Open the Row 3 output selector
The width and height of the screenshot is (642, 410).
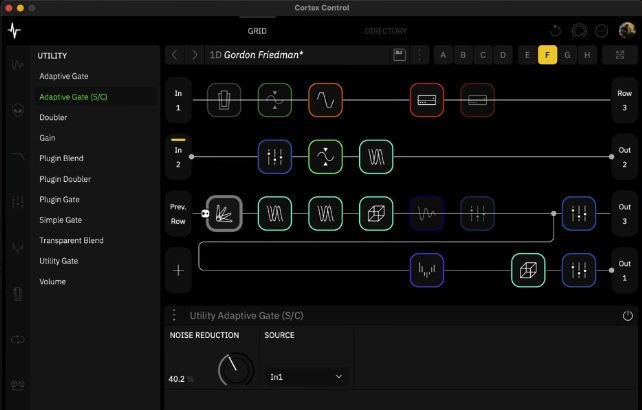click(x=624, y=100)
